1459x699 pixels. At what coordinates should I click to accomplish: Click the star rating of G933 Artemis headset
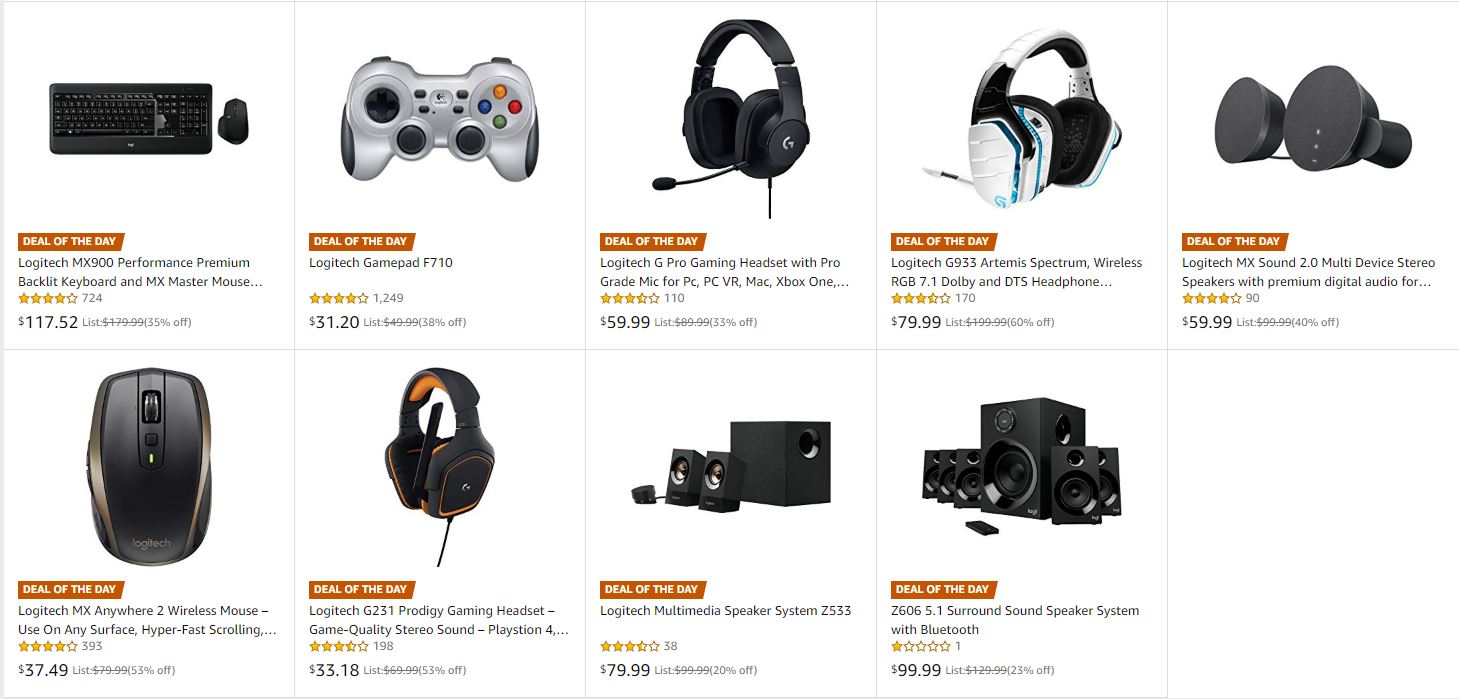(920, 298)
